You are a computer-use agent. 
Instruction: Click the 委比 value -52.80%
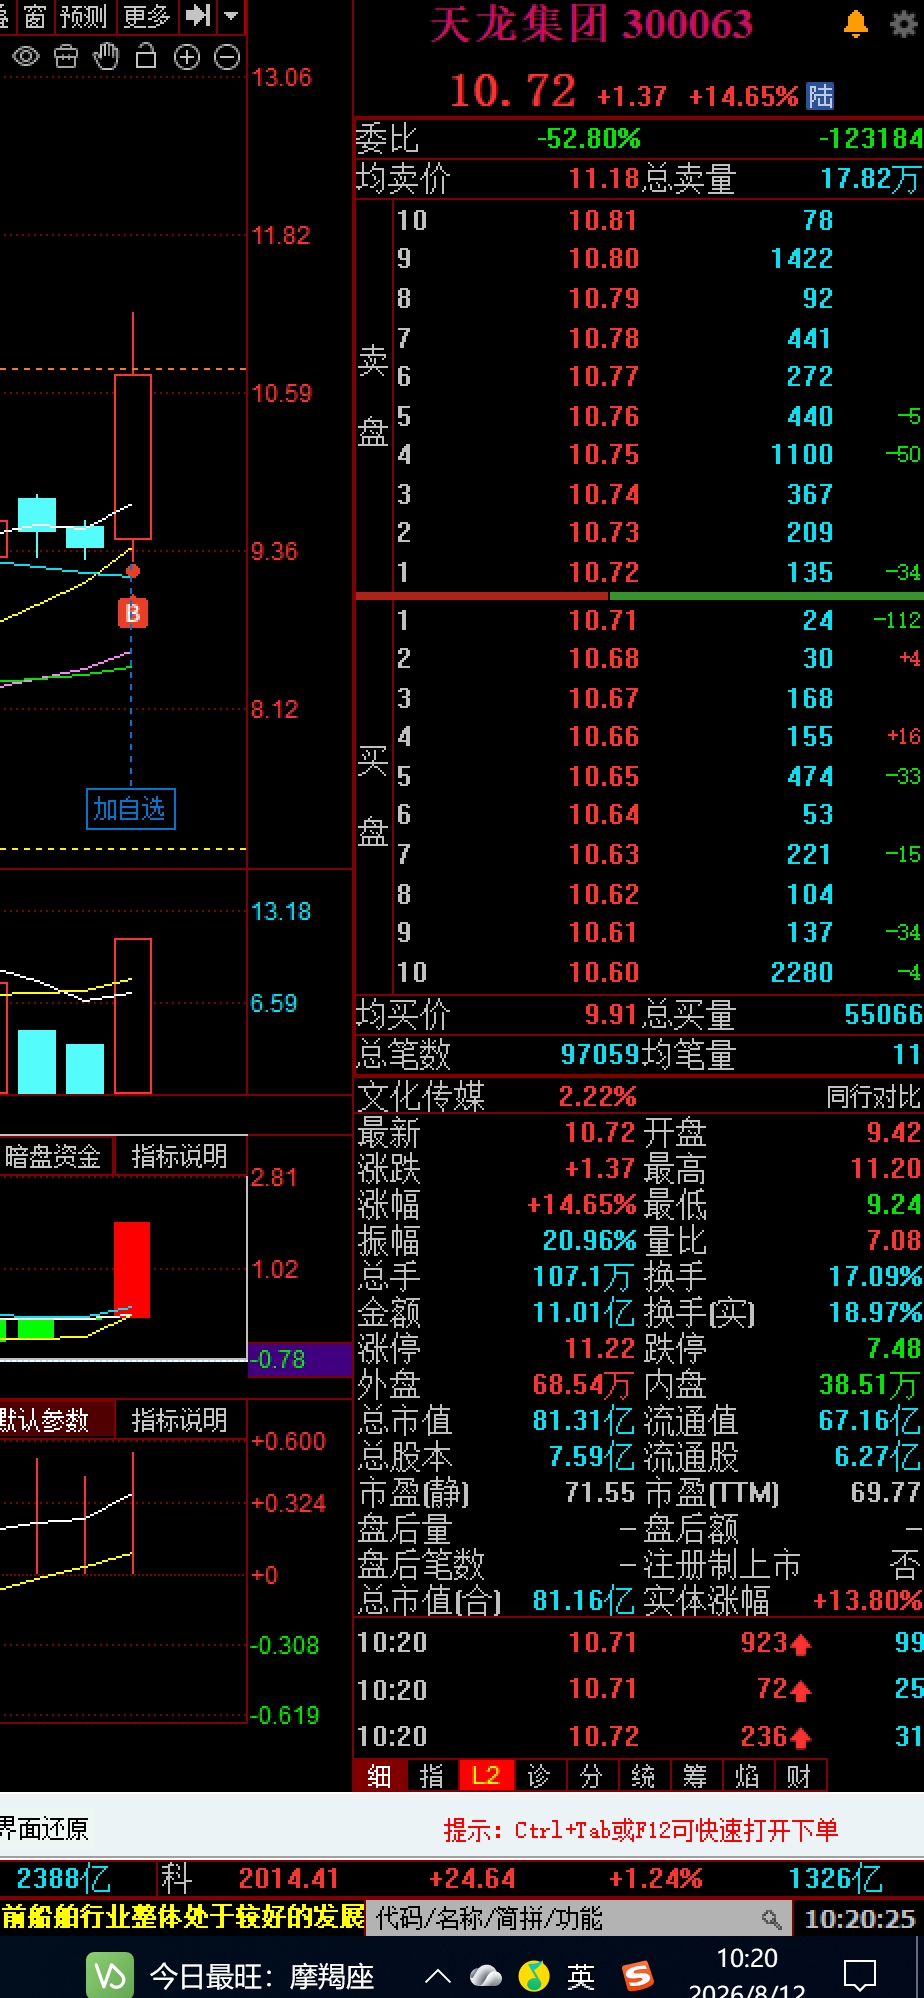pyautogui.click(x=589, y=138)
